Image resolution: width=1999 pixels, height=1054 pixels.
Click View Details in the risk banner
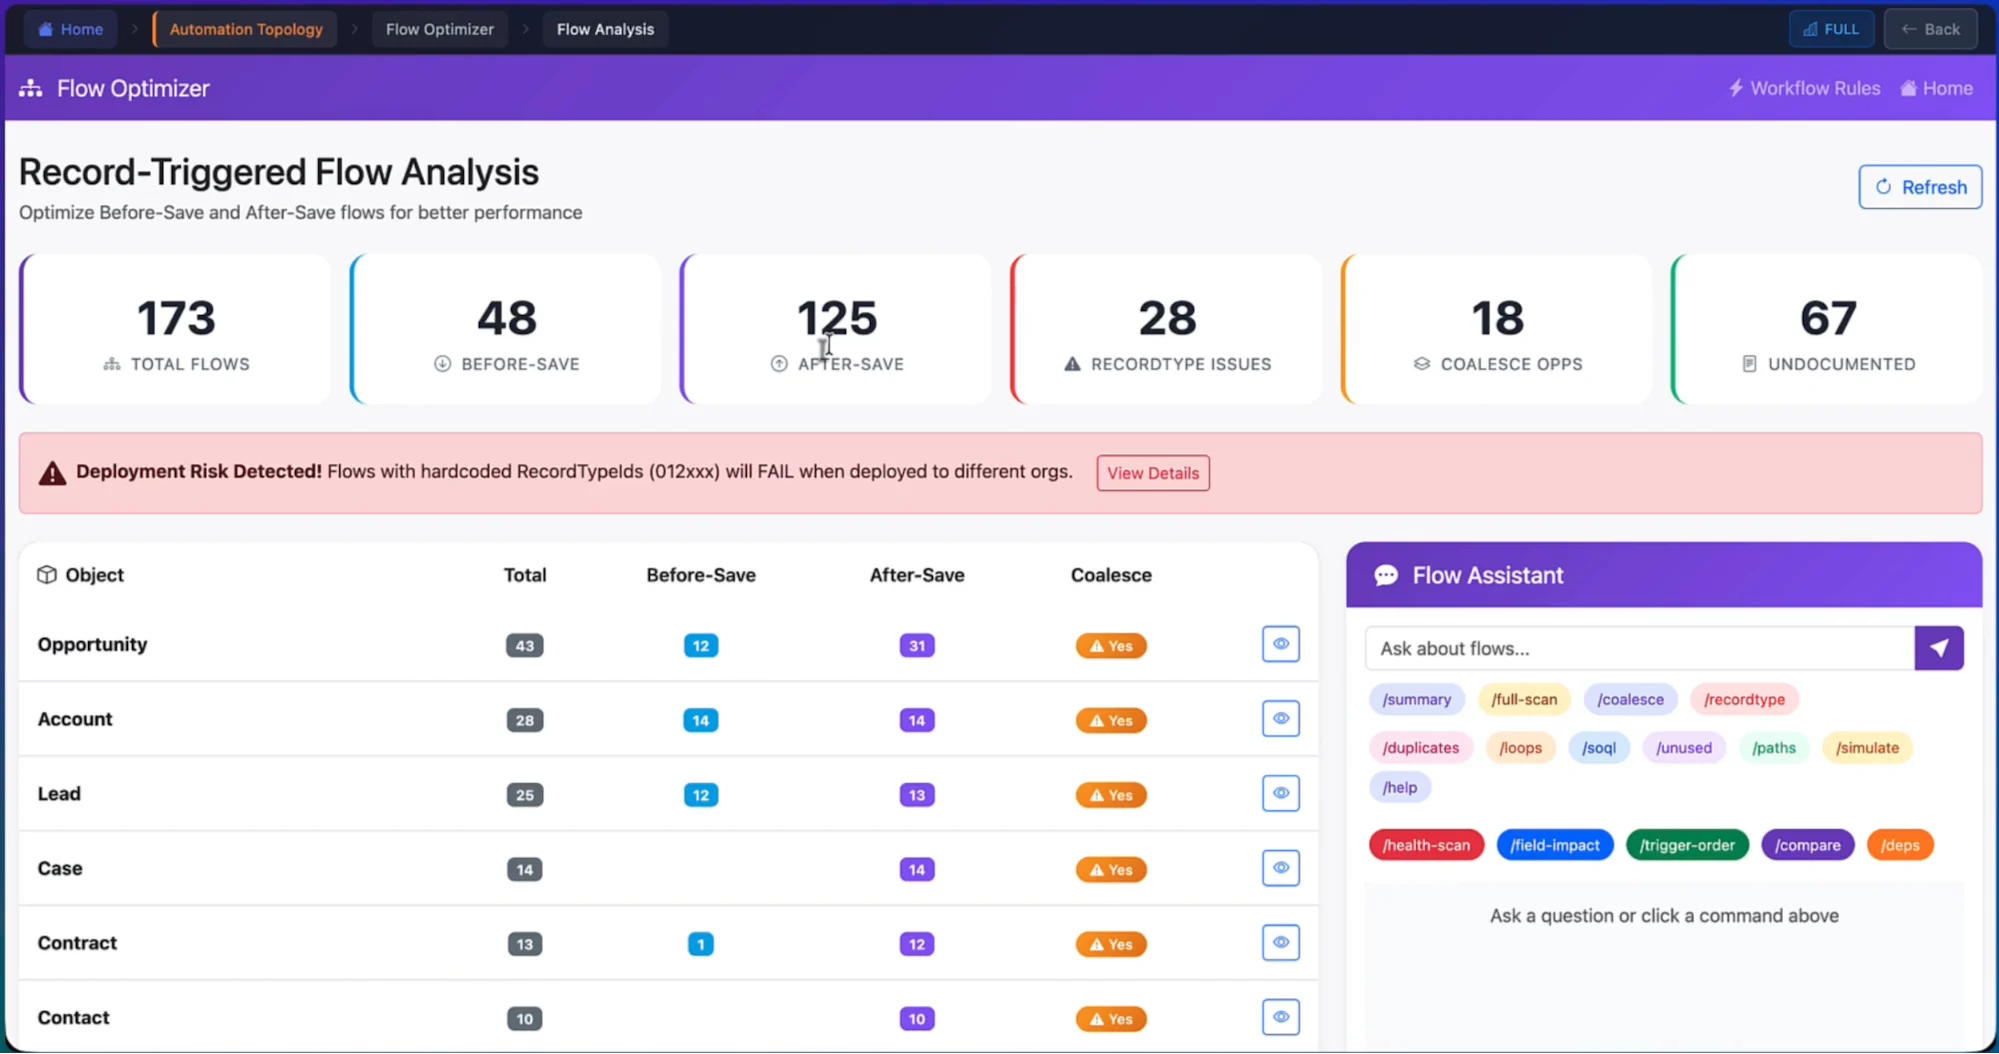(1152, 473)
